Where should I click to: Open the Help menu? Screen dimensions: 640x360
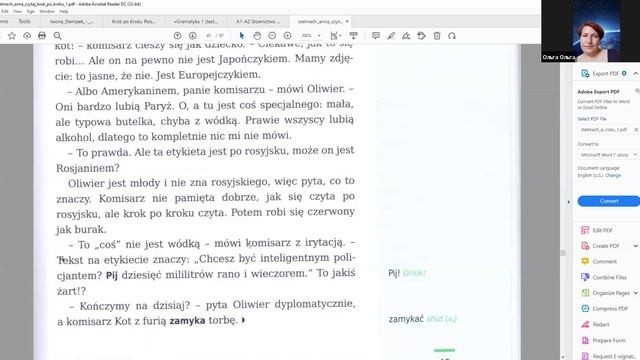coord(64,11)
